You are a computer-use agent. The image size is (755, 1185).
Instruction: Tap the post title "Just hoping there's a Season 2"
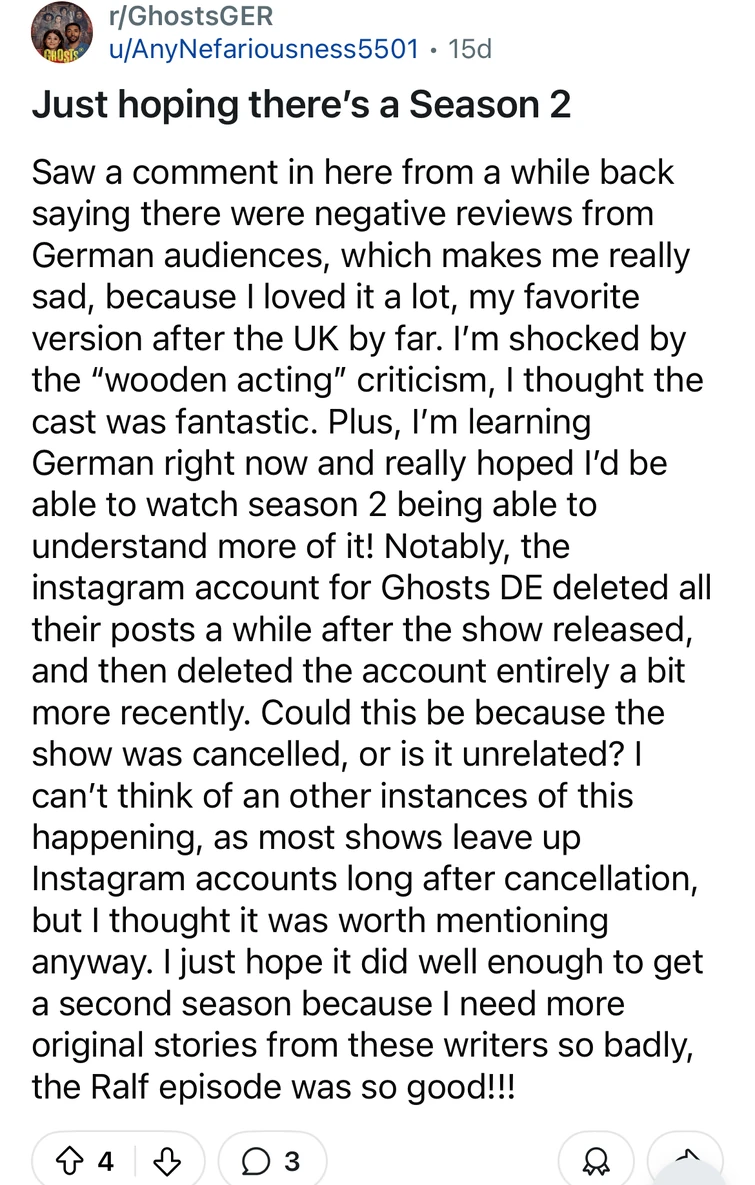tap(301, 104)
